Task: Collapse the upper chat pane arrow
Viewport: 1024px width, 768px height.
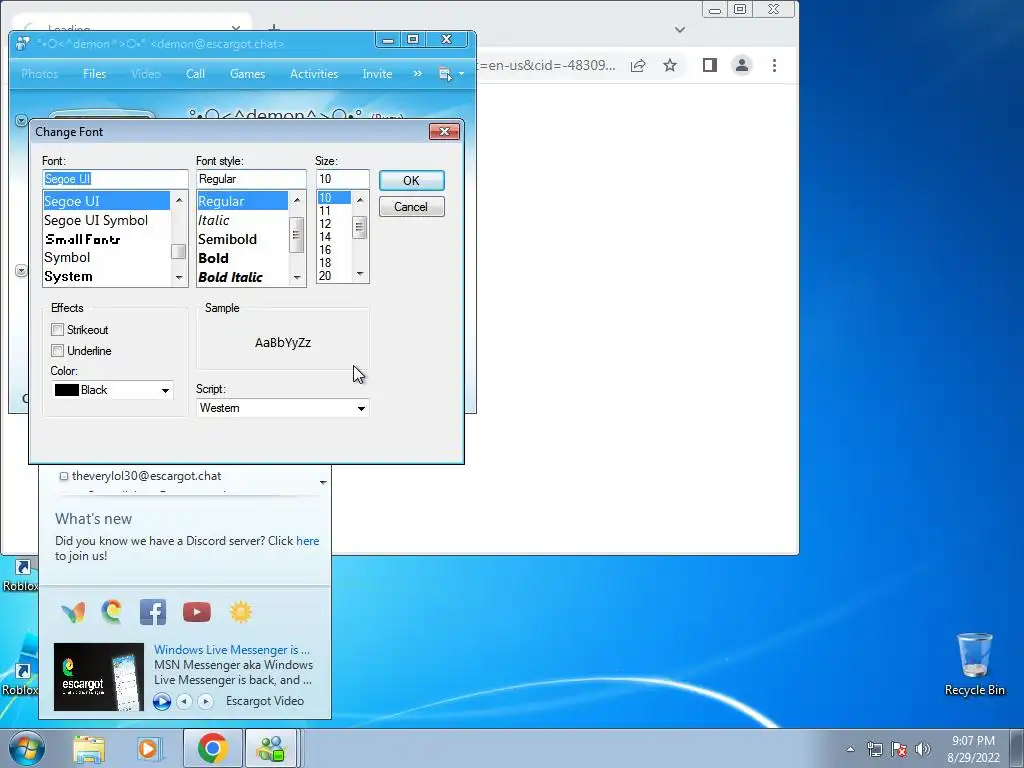Action: 21,121
